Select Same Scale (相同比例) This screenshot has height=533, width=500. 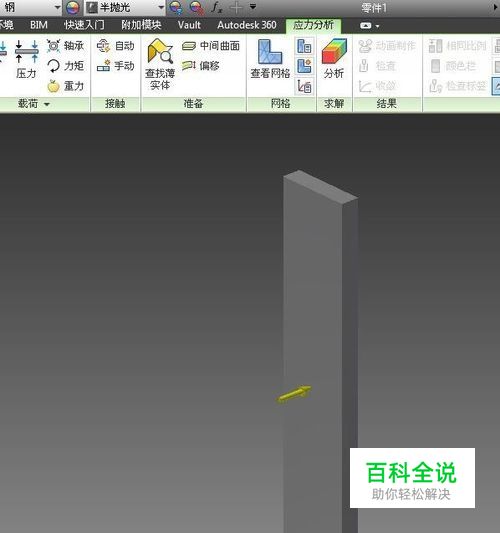[457, 46]
